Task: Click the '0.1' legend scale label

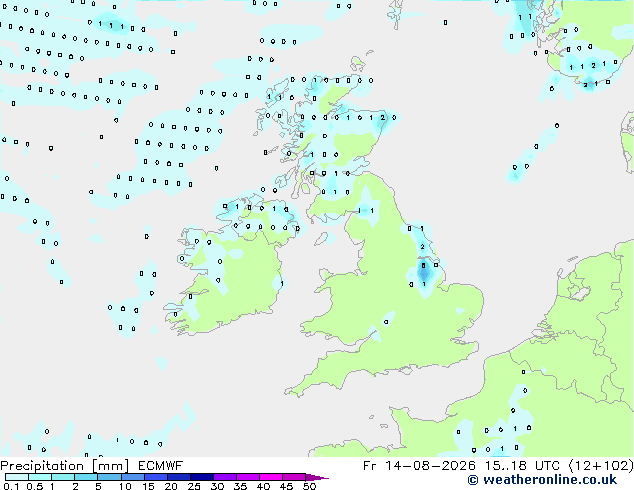Action: coord(11,486)
